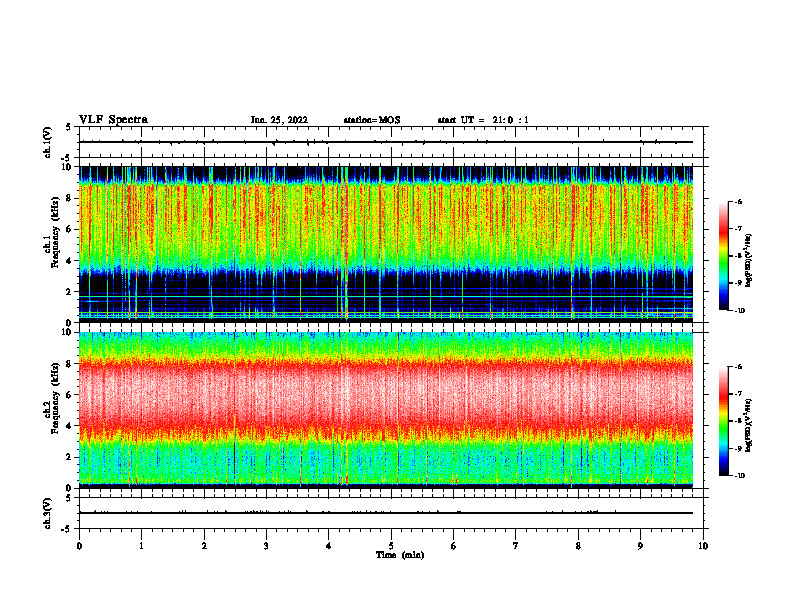Click time axis tick label "6"
Screen dimensions: 792x612
[x=454, y=546]
